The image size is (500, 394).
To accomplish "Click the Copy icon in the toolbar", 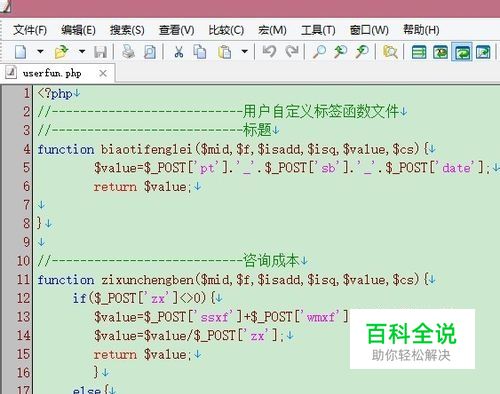I will [200, 52].
